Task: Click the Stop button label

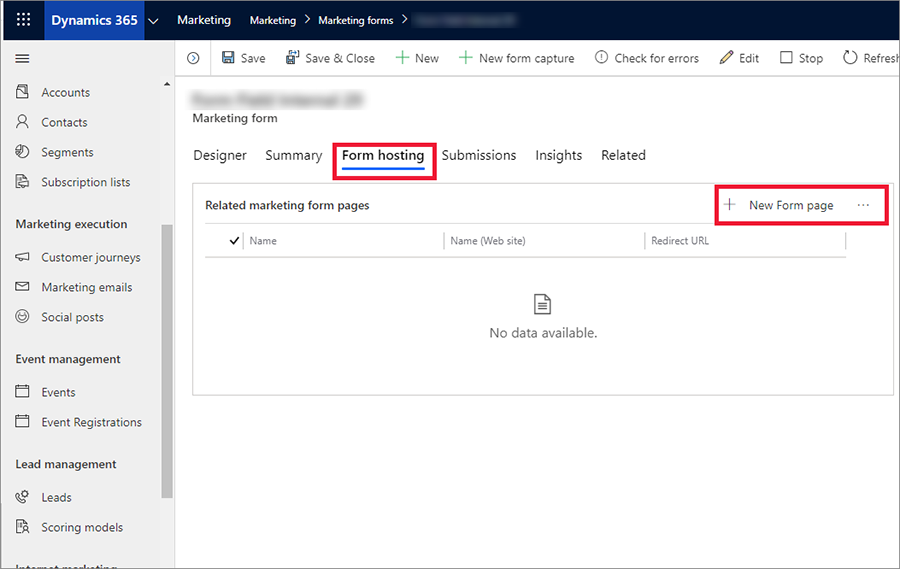Action: 810,58
